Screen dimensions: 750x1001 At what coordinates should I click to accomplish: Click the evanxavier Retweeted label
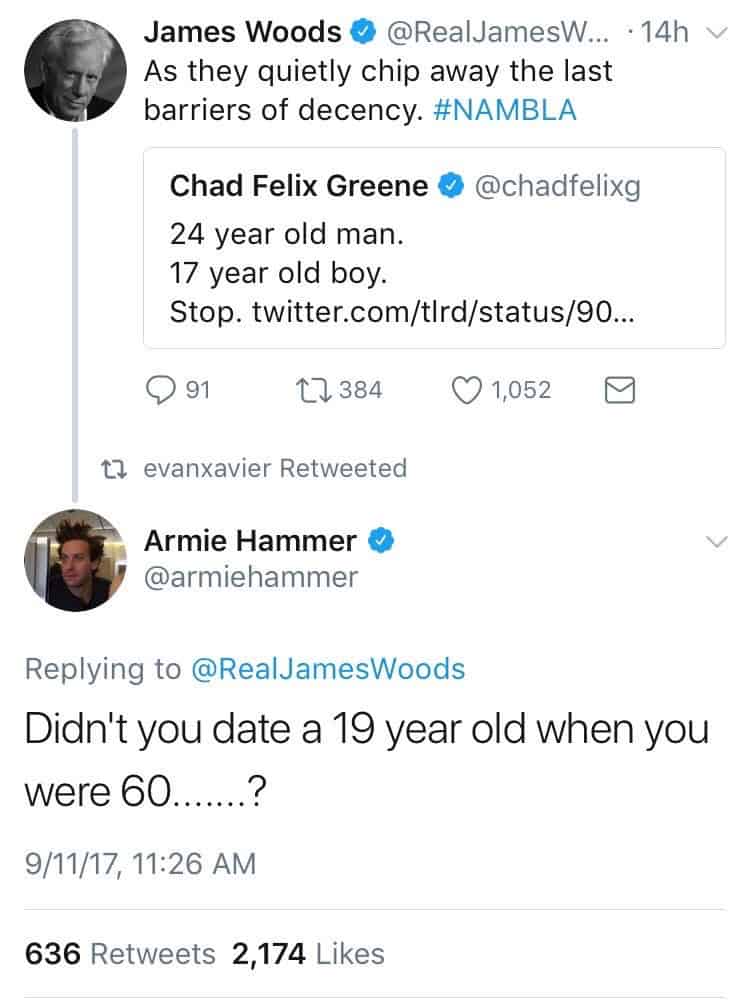tap(275, 468)
